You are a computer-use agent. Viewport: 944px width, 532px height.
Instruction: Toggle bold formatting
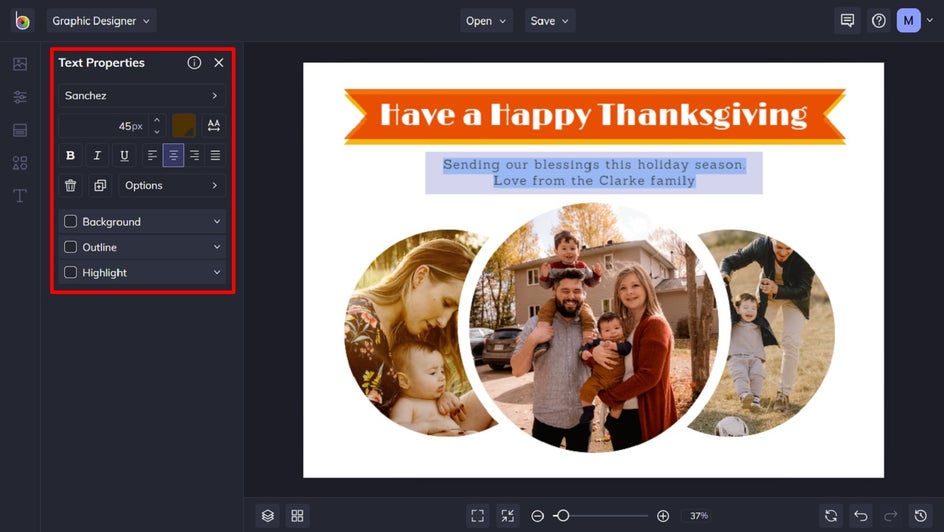[x=70, y=155]
